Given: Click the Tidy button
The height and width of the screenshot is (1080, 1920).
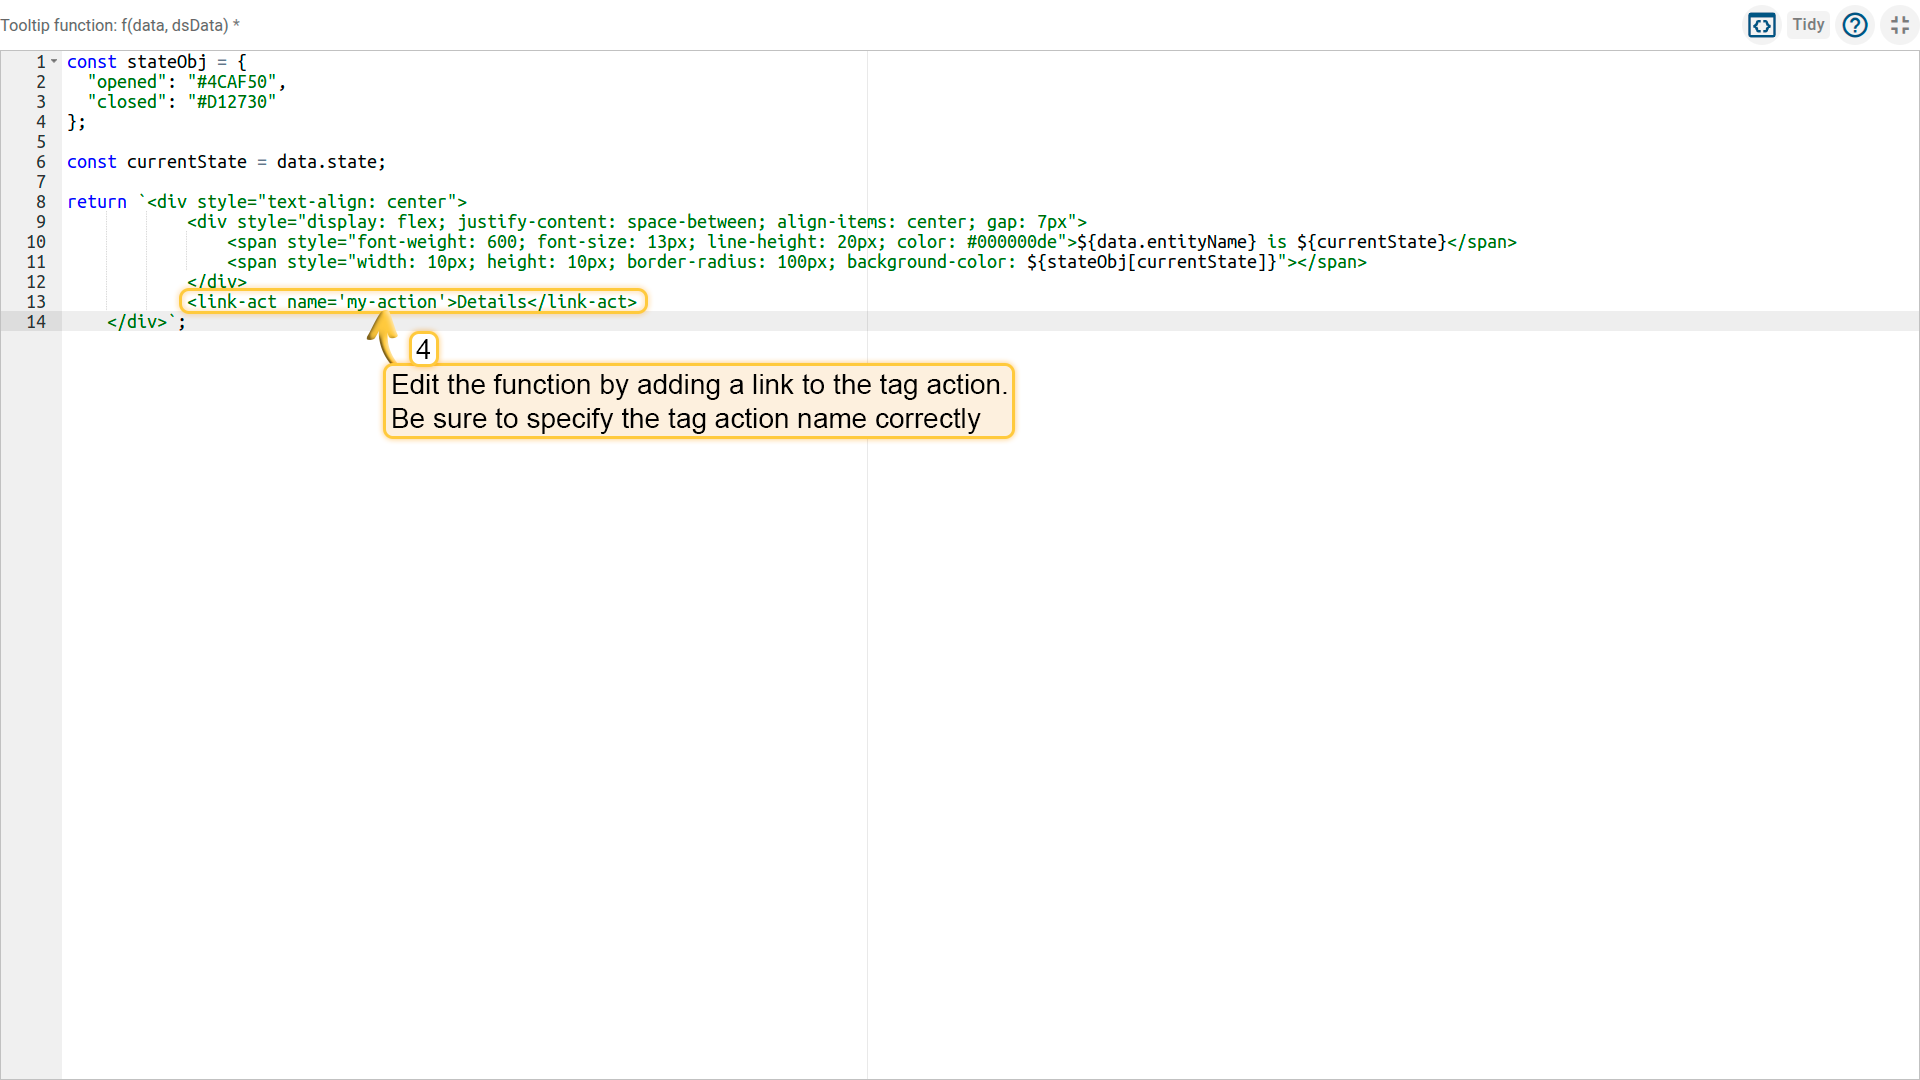Looking at the screenshot, I should click(1808, 25).
